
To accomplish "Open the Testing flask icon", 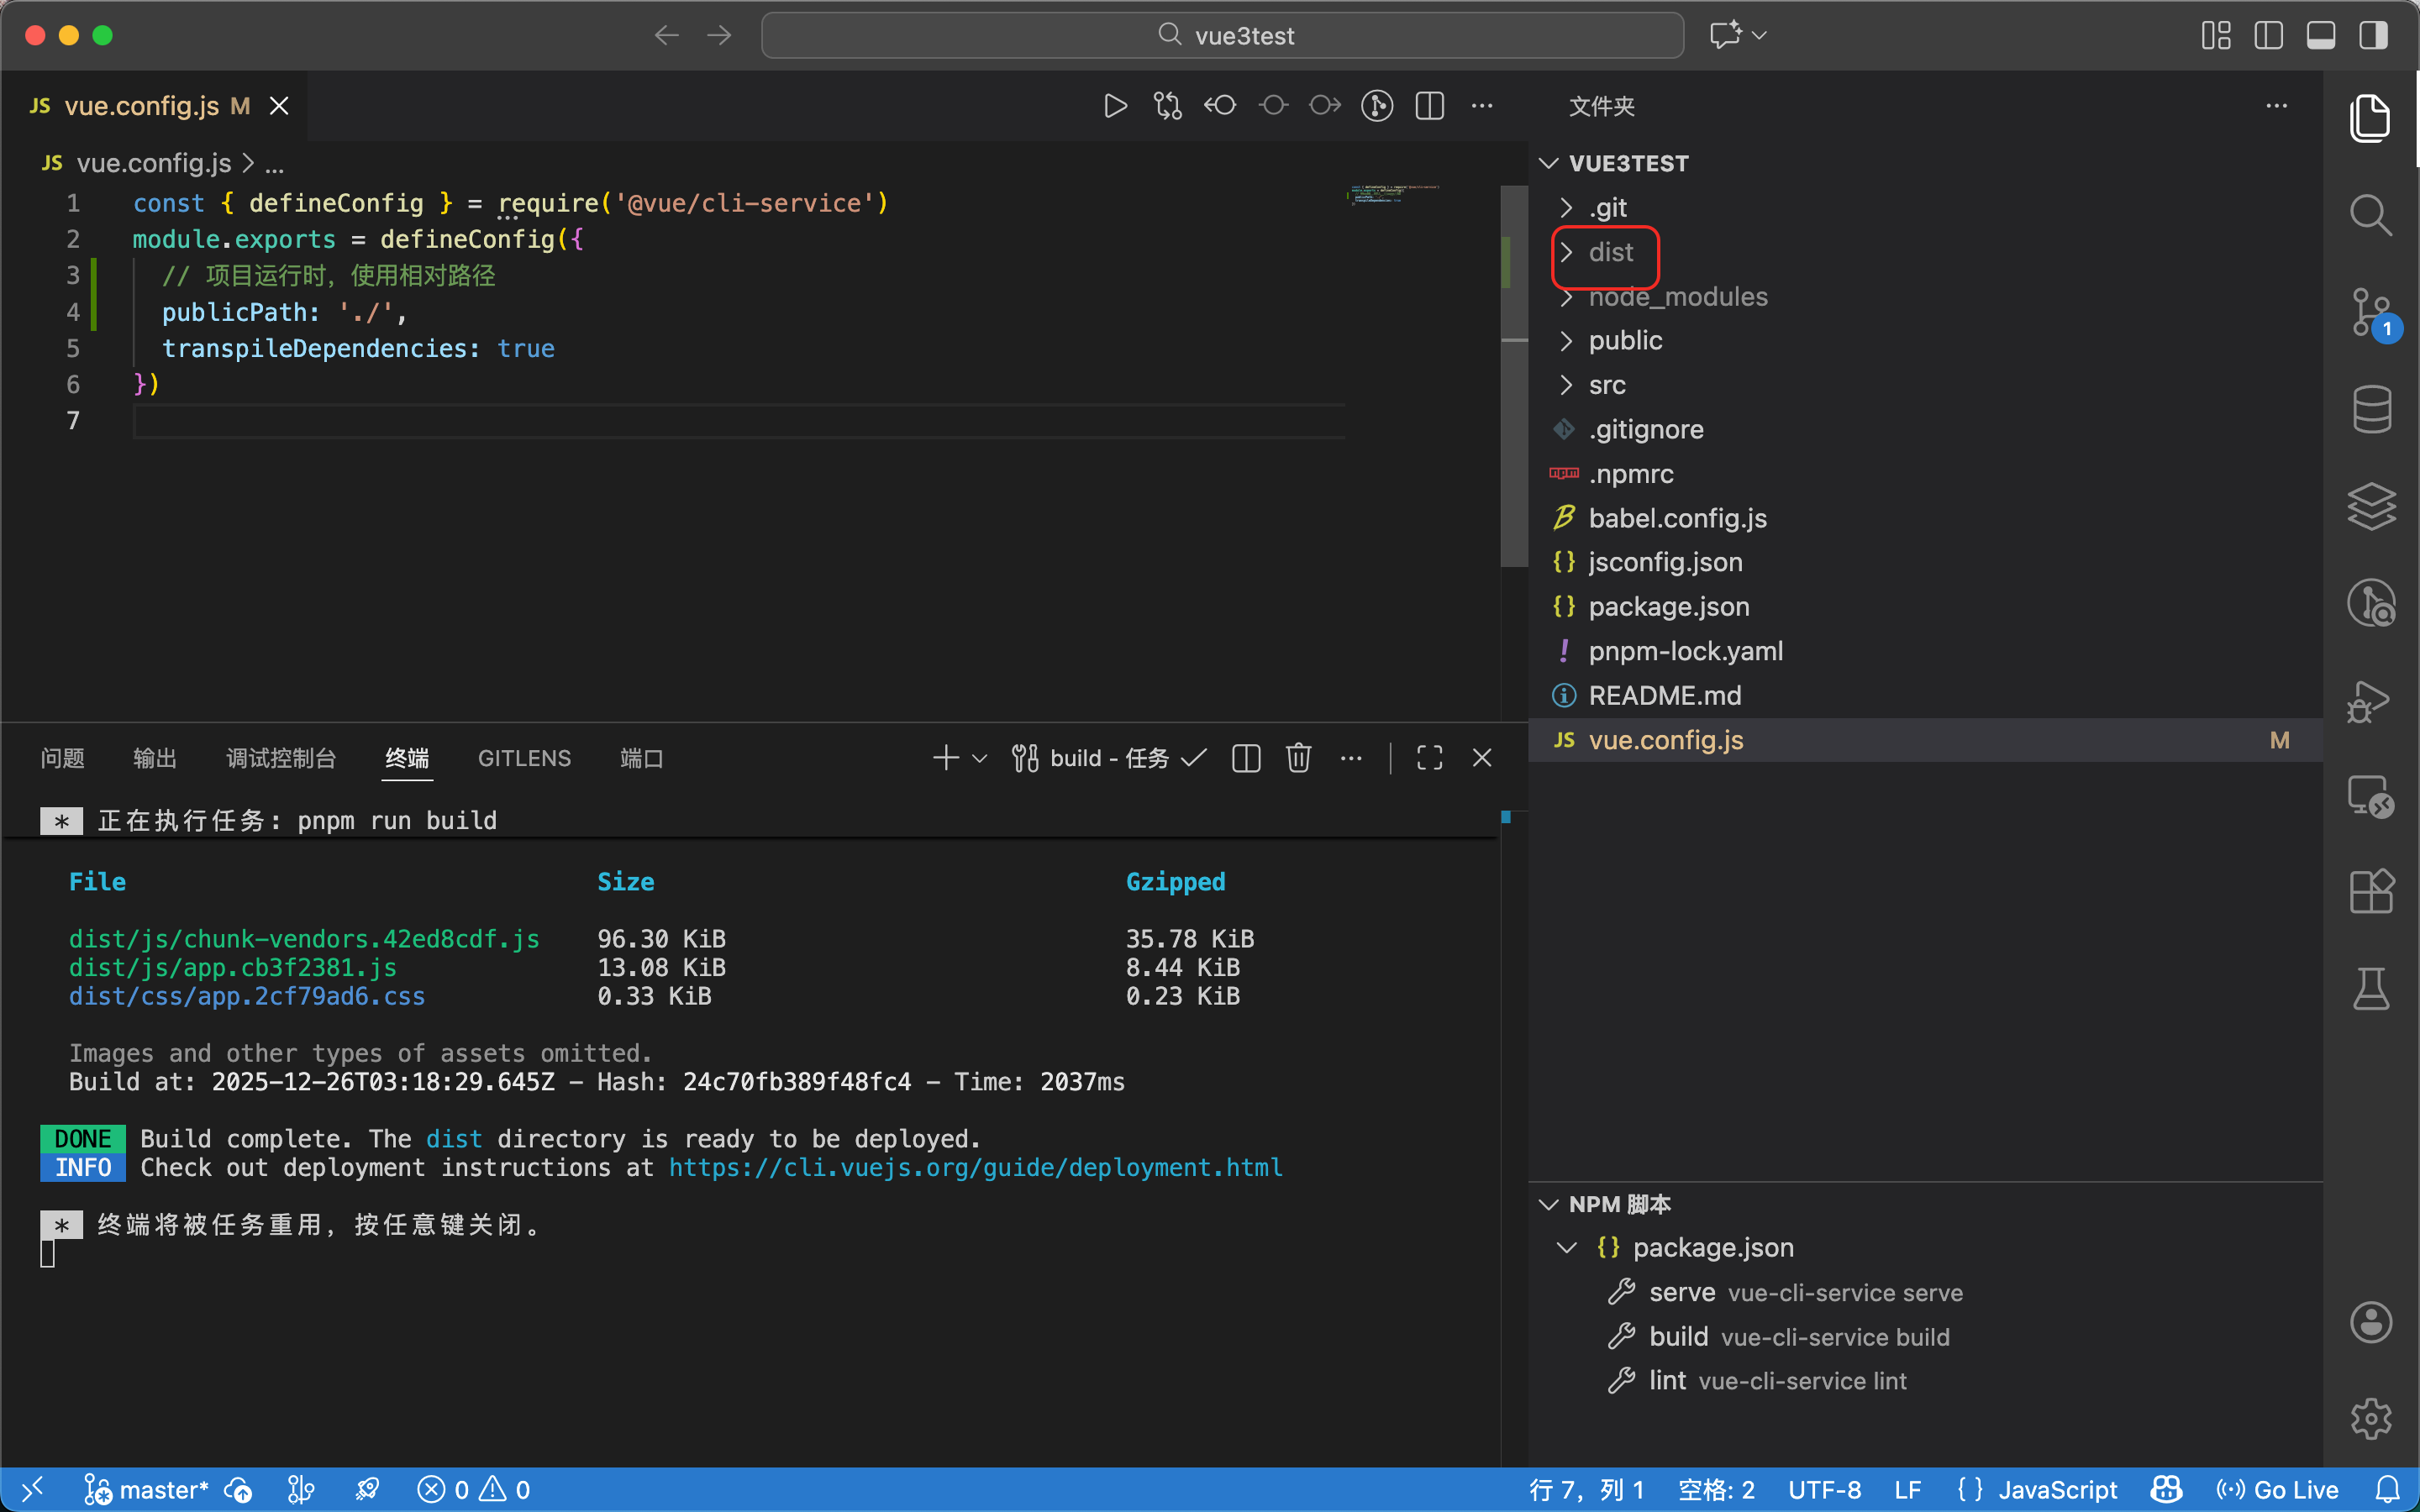I will tap(2370, 988).
